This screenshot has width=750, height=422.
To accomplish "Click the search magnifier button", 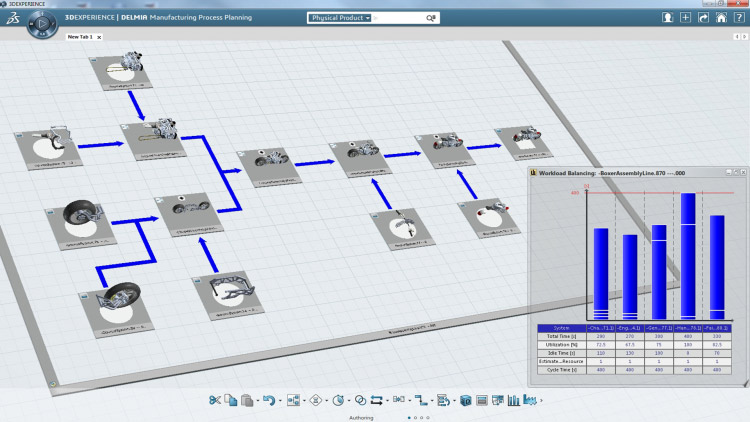I will [431, 18].
